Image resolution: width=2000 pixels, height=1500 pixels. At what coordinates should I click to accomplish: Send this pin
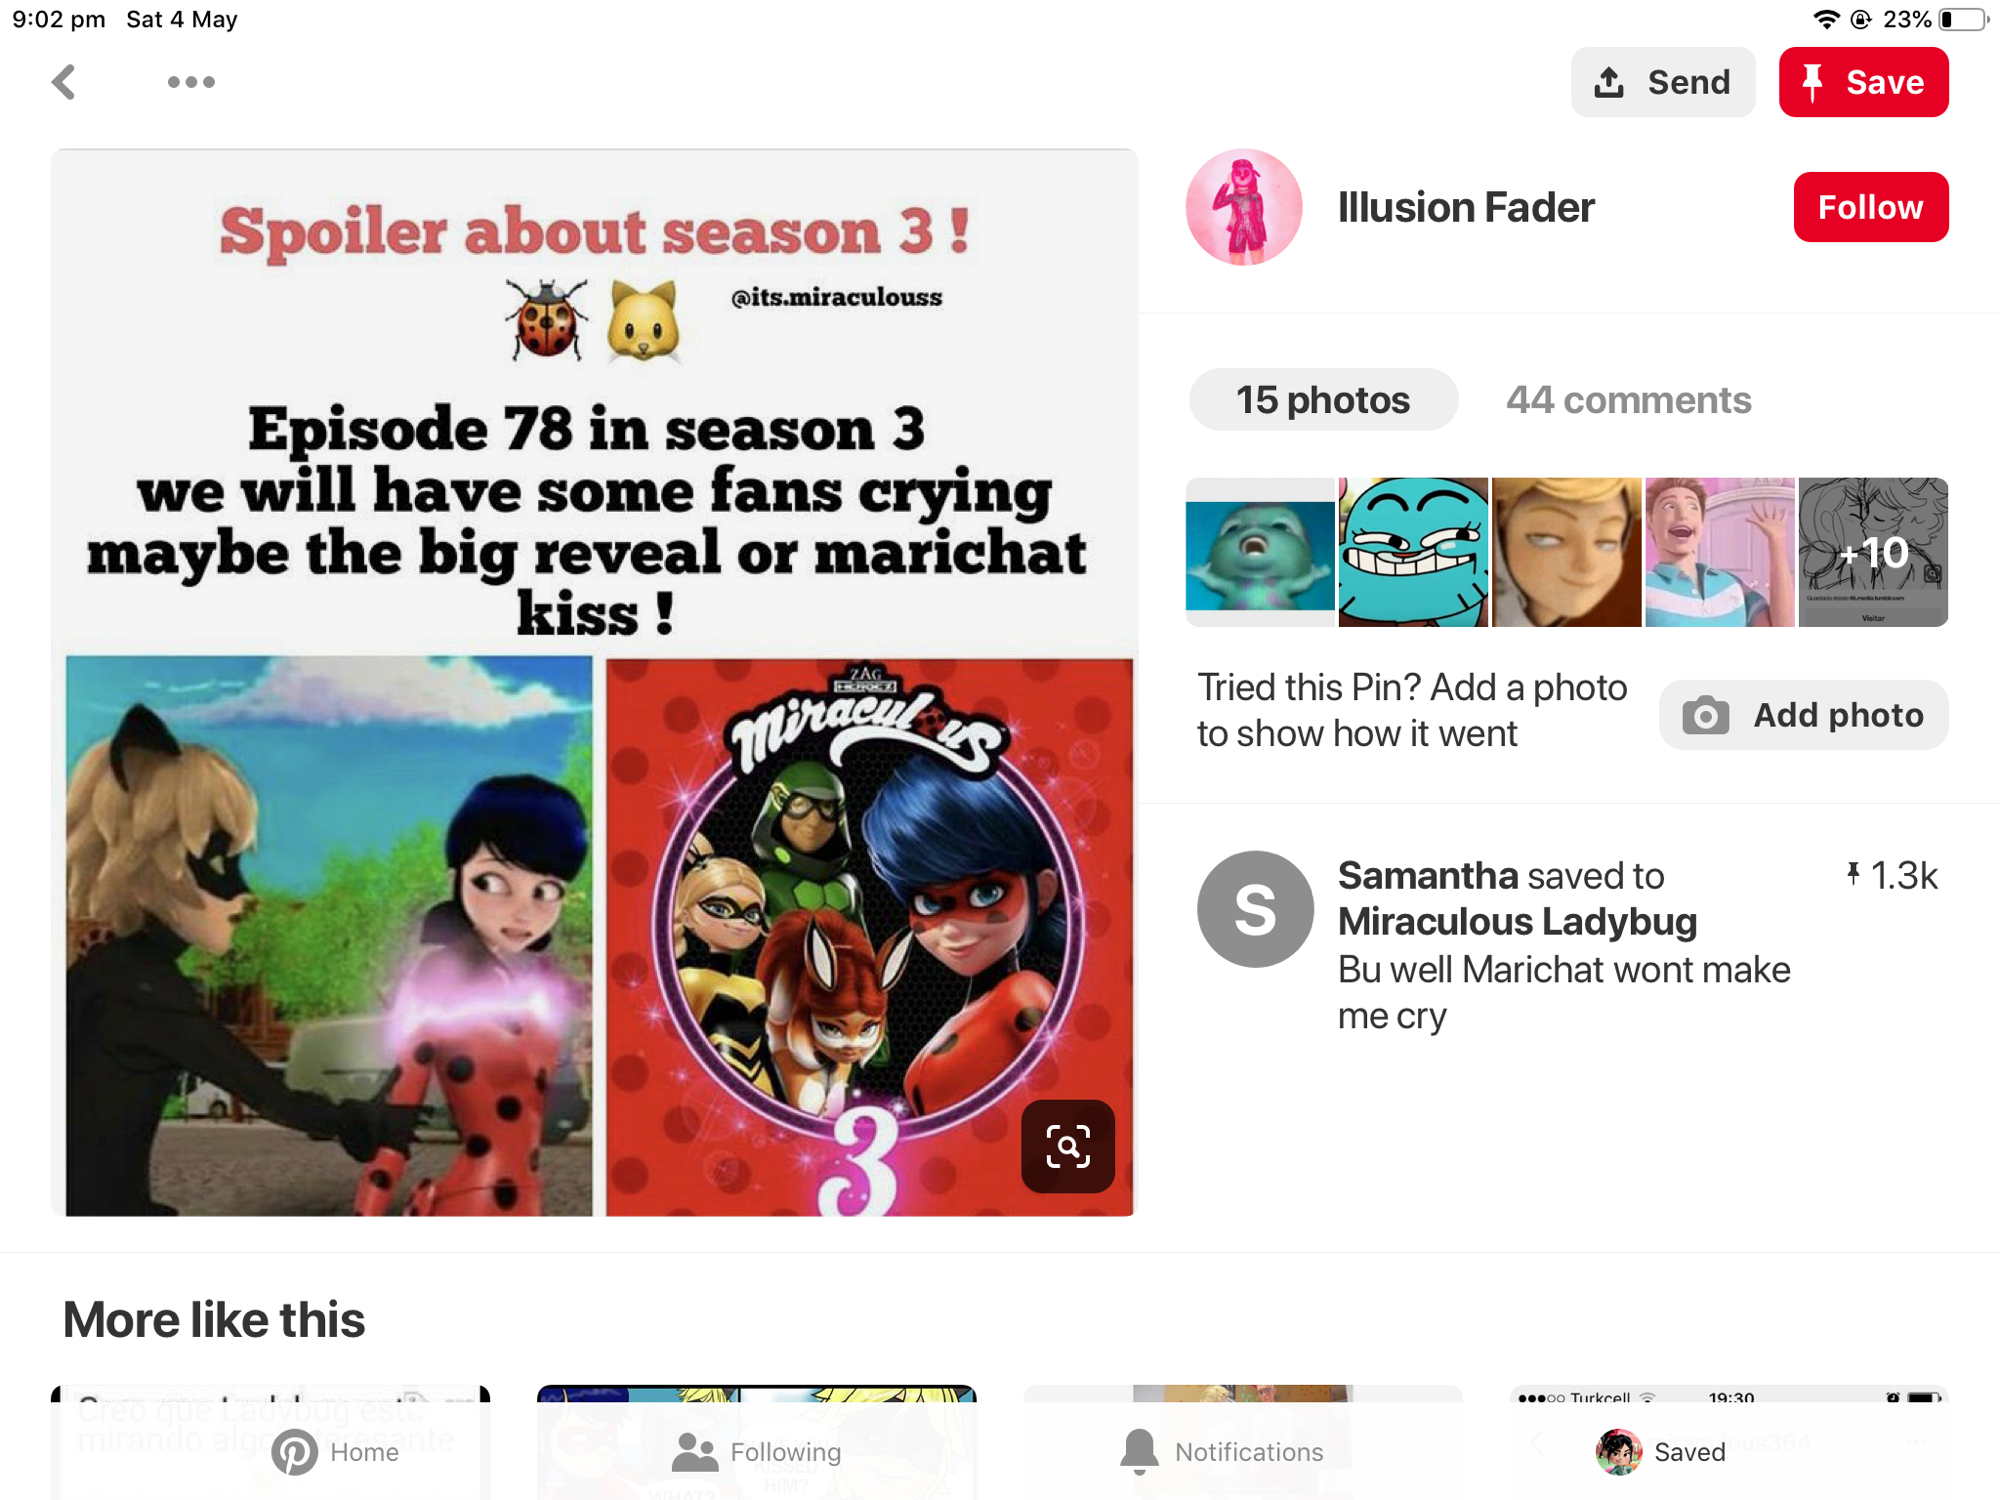1663,82
